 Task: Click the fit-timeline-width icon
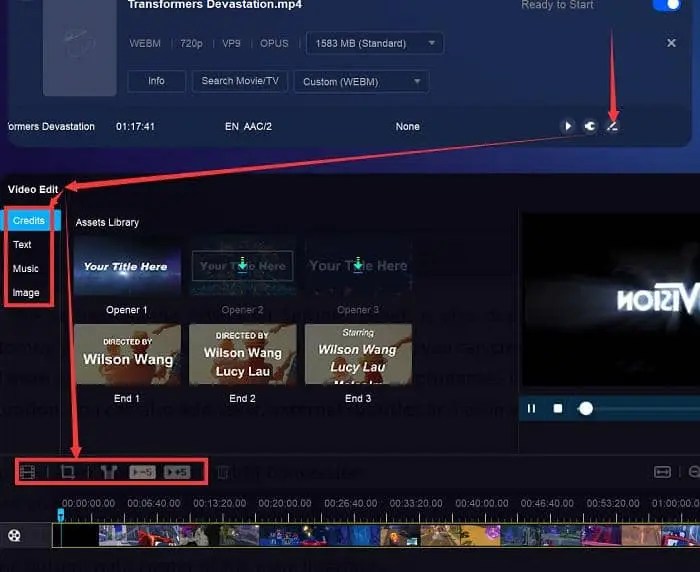tap(662, 472)
